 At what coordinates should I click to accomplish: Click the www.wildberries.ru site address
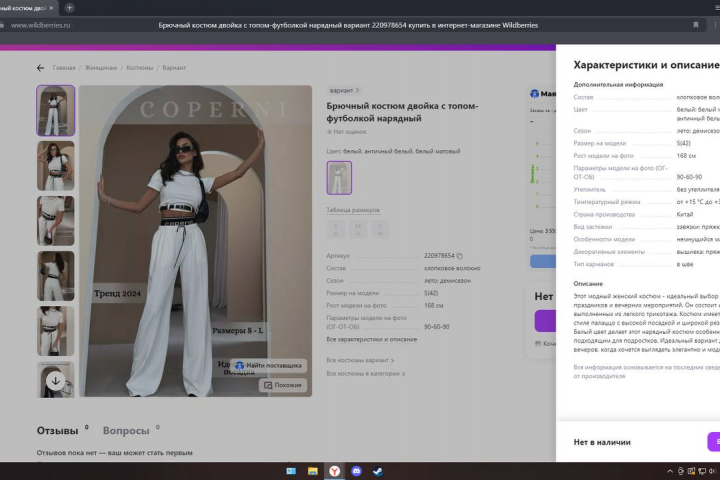click(x=40, y=25)
